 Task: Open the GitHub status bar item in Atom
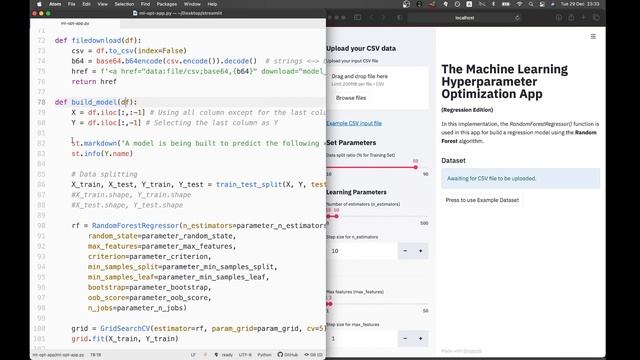288,355
